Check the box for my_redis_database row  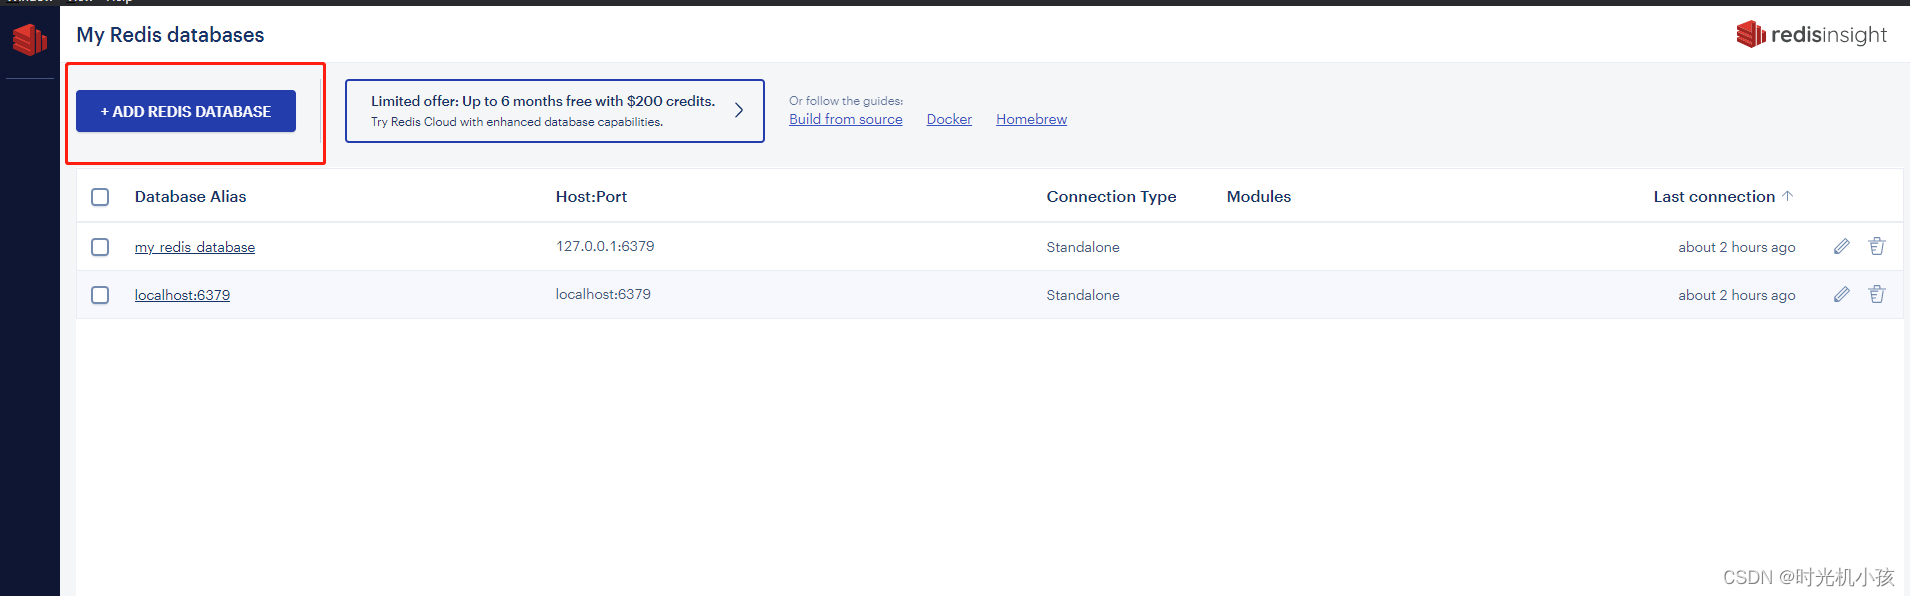pos(100,247)
